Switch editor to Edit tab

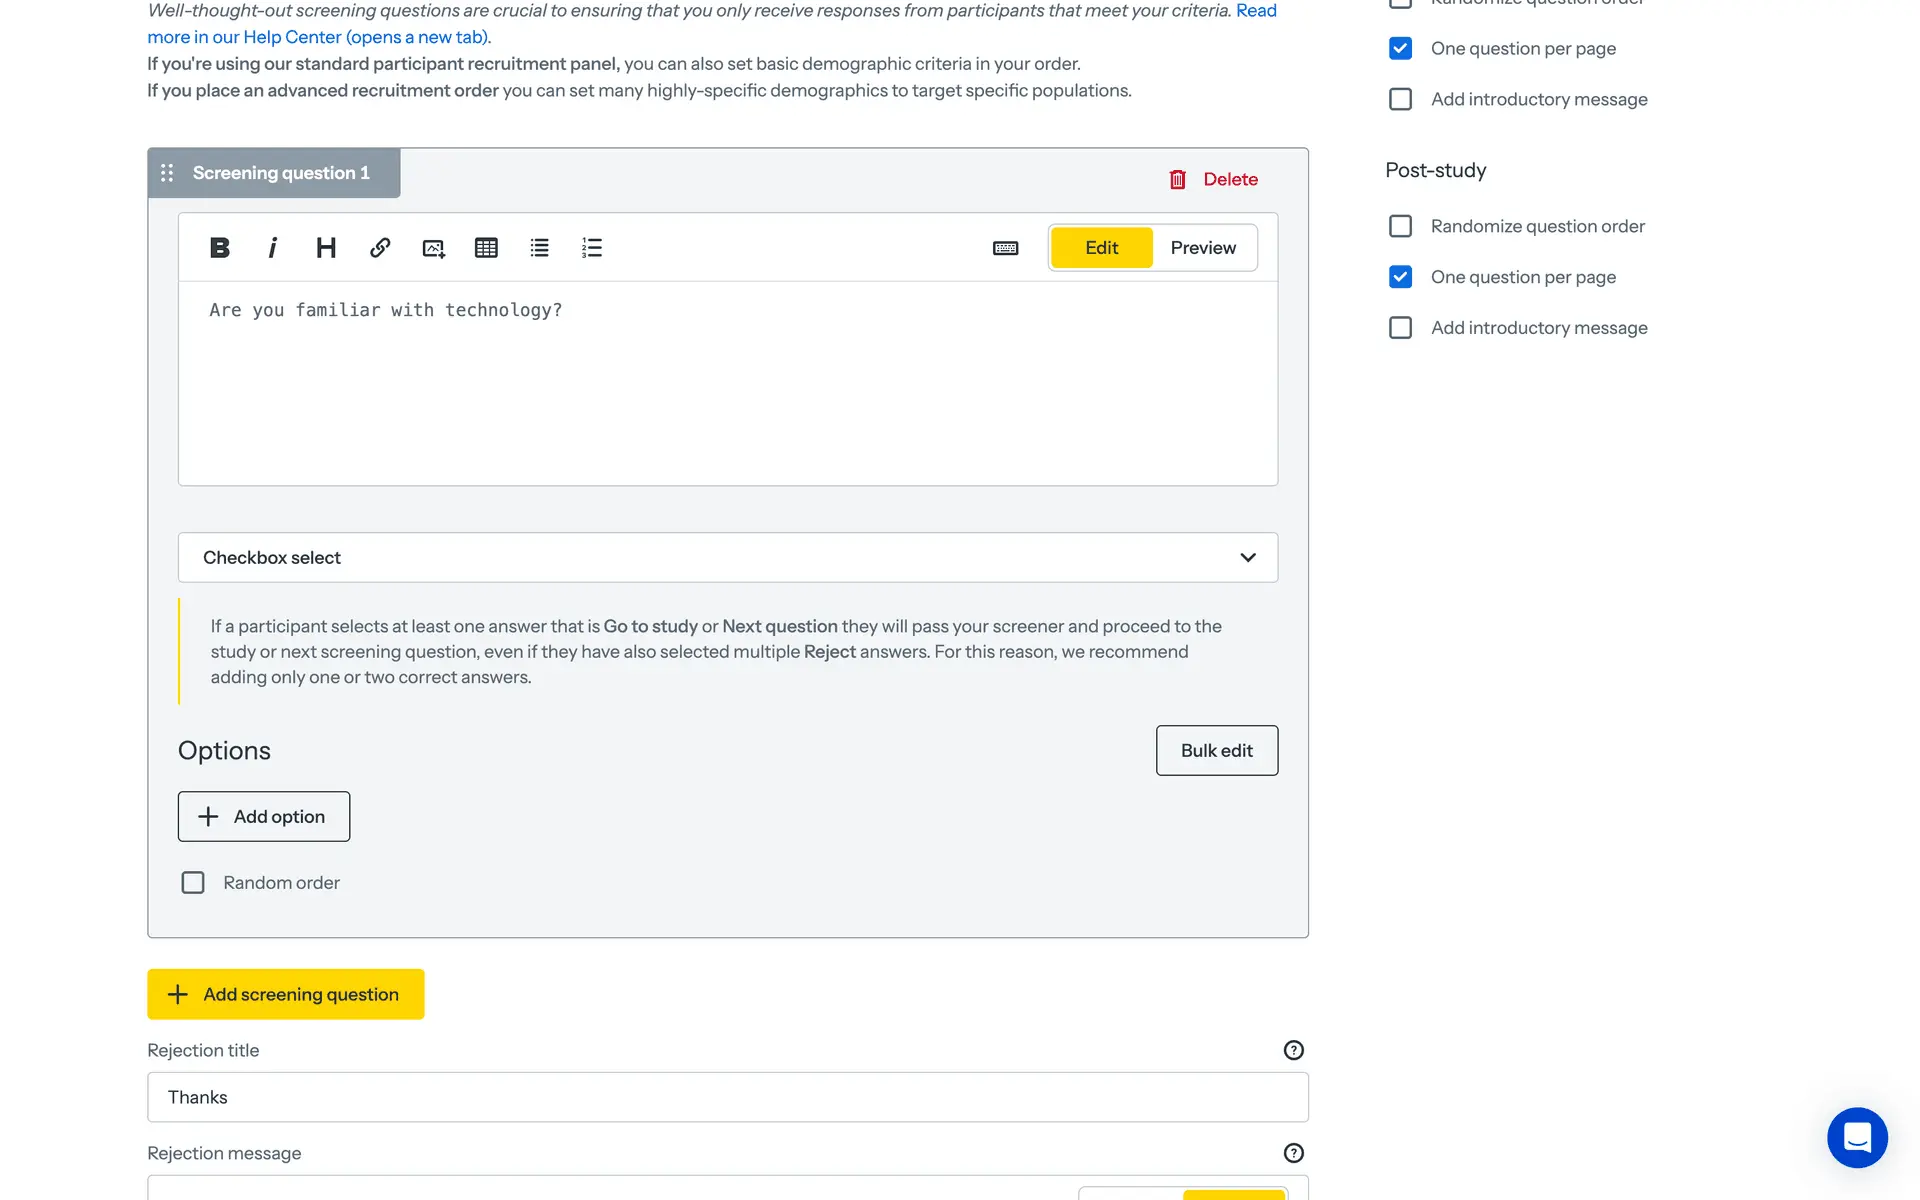[x=1101, y=248]
